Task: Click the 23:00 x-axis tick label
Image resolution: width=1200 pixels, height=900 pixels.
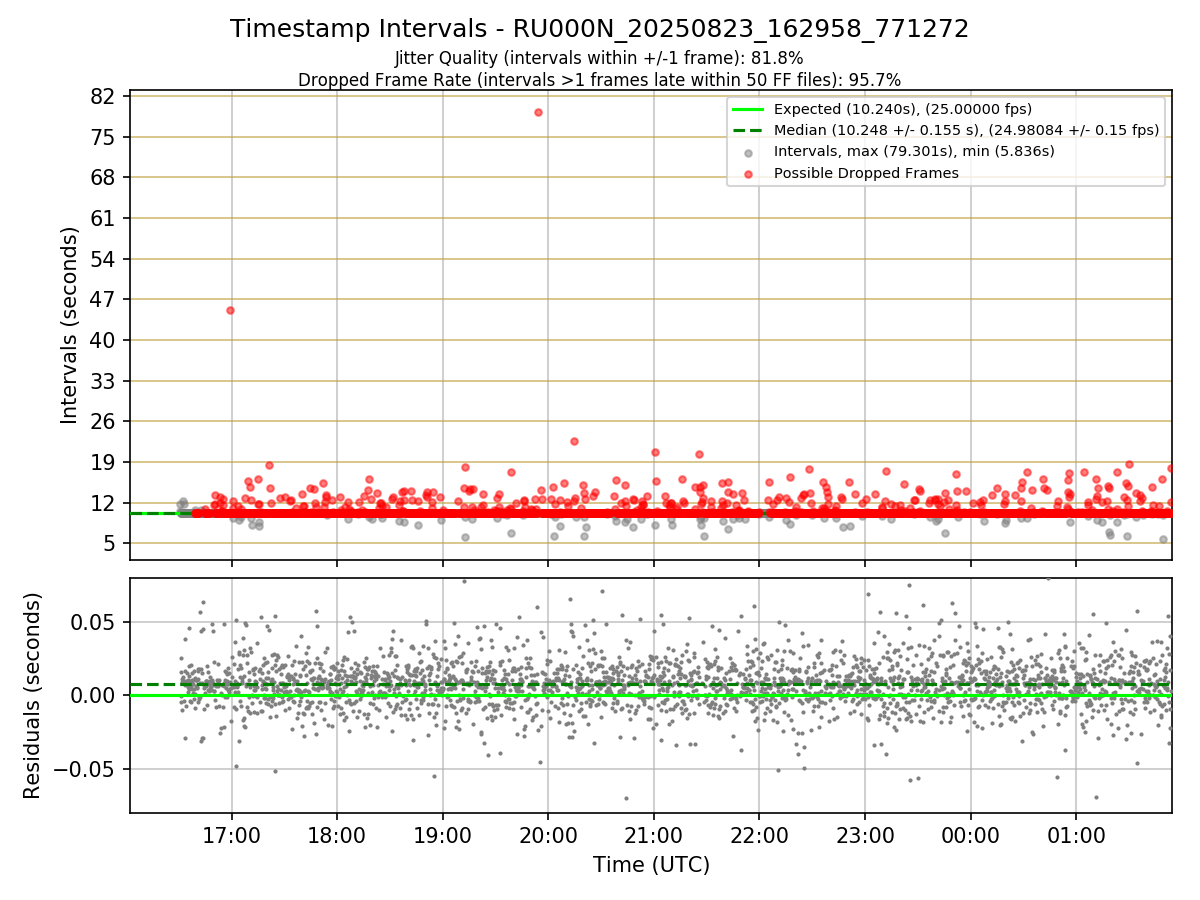Action: (x=865, y=835)
